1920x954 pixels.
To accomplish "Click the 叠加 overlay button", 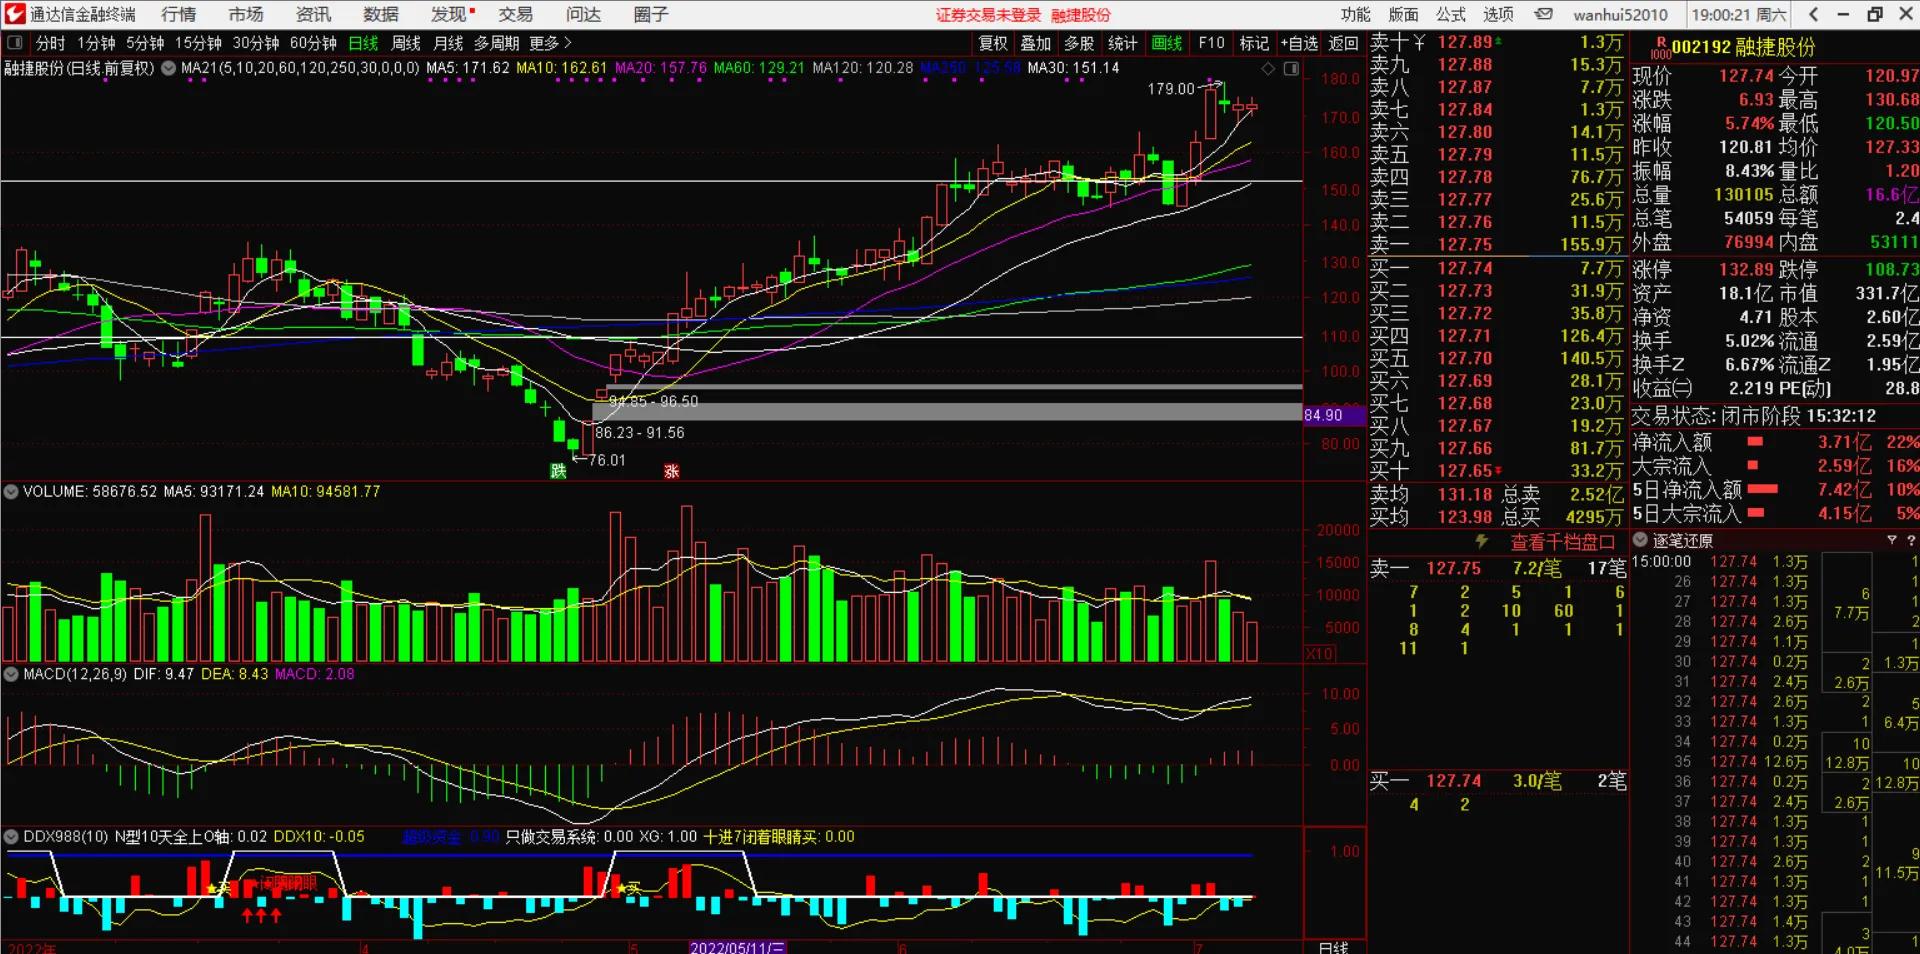I will pyautogui.click(x=1036, y=43).
